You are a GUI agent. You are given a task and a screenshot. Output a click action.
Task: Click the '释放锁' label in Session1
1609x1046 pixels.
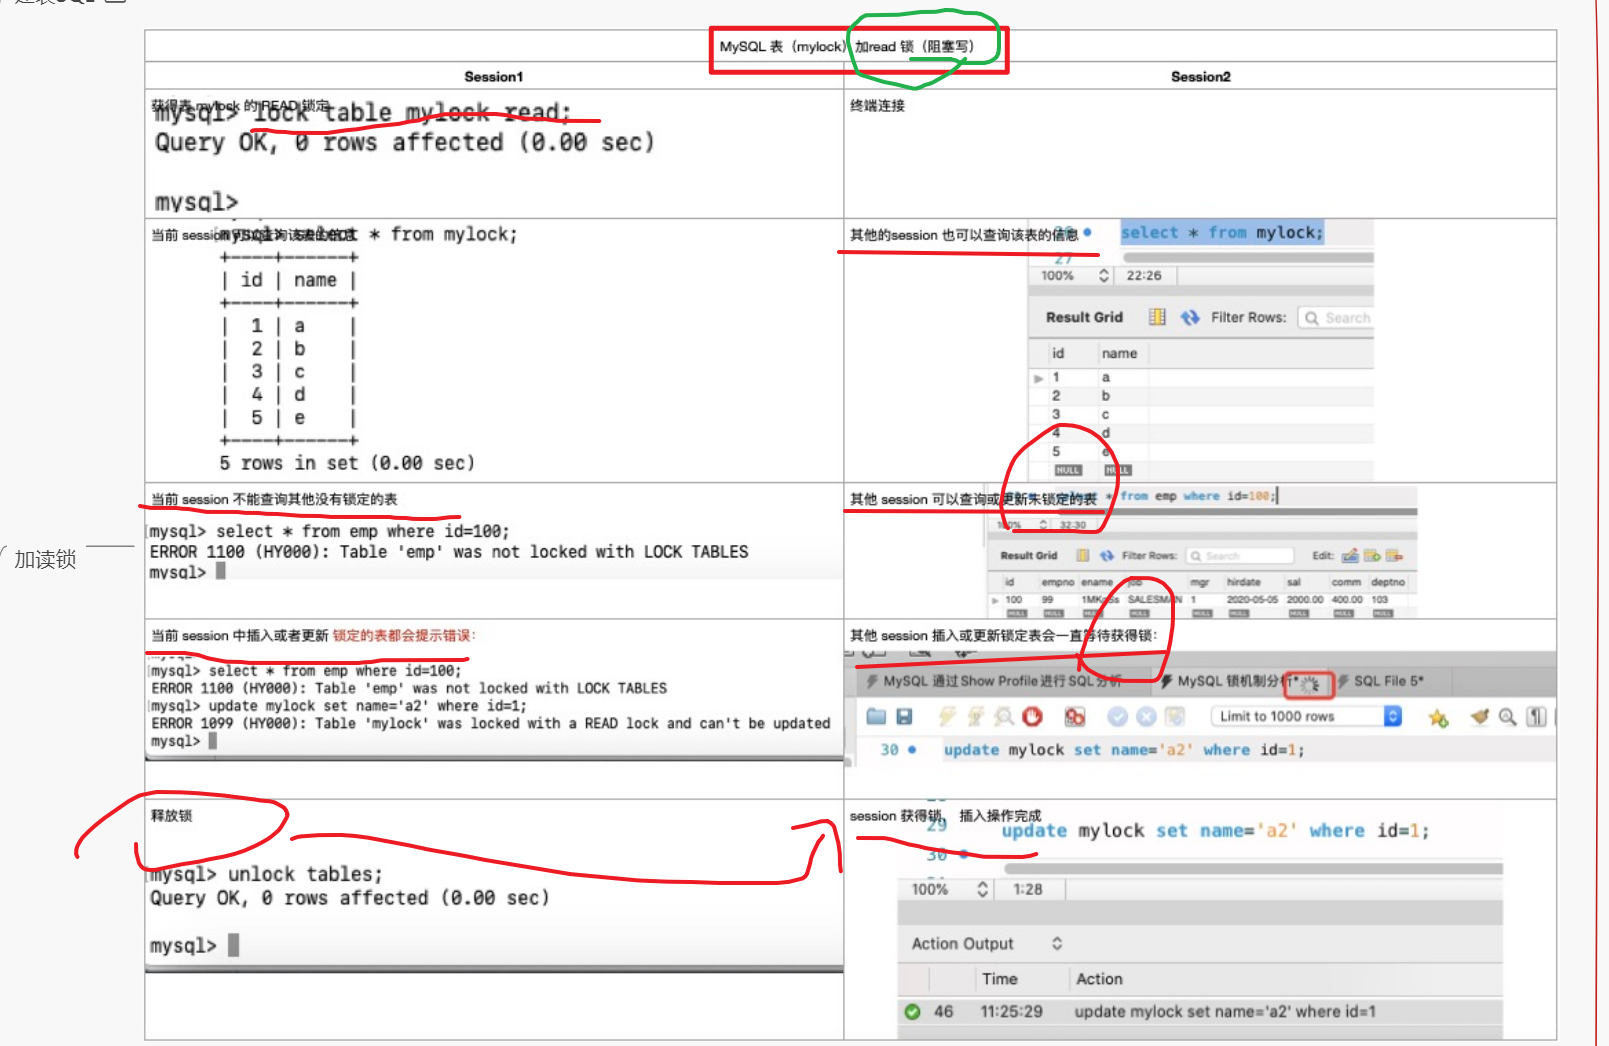pyautogui.click(x=171, y=816)
